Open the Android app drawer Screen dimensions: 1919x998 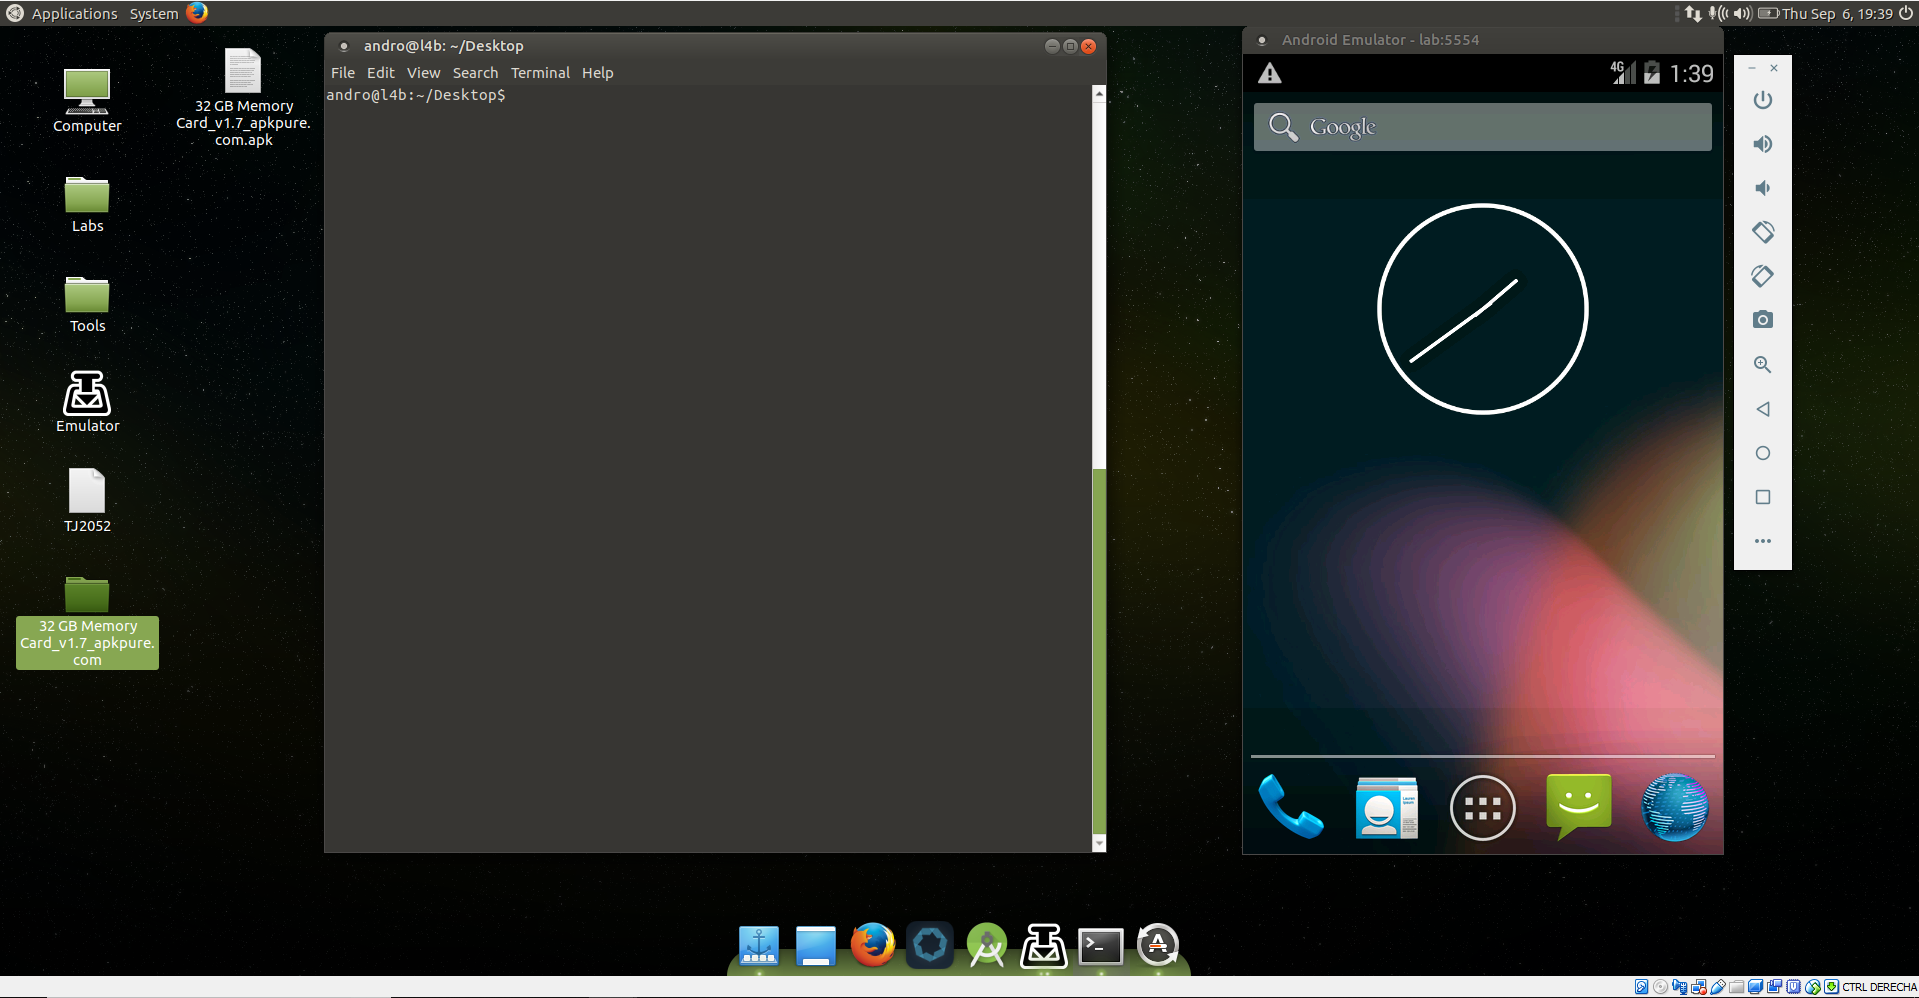tap(1482, 808)
